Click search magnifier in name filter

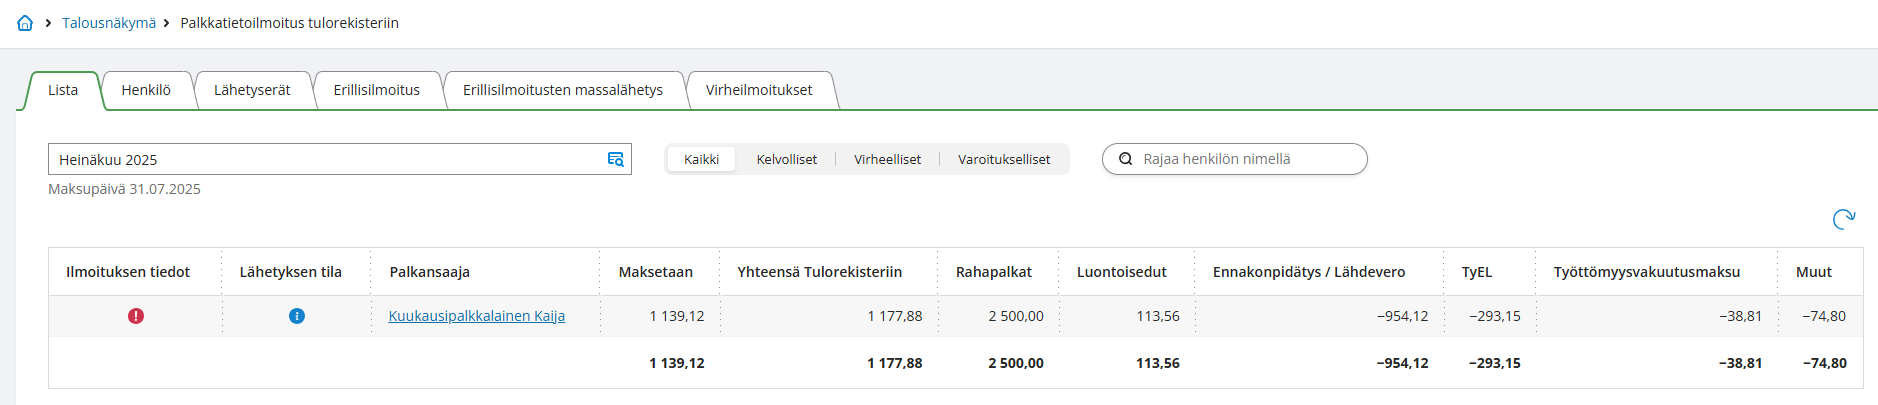pos(1125,159)
